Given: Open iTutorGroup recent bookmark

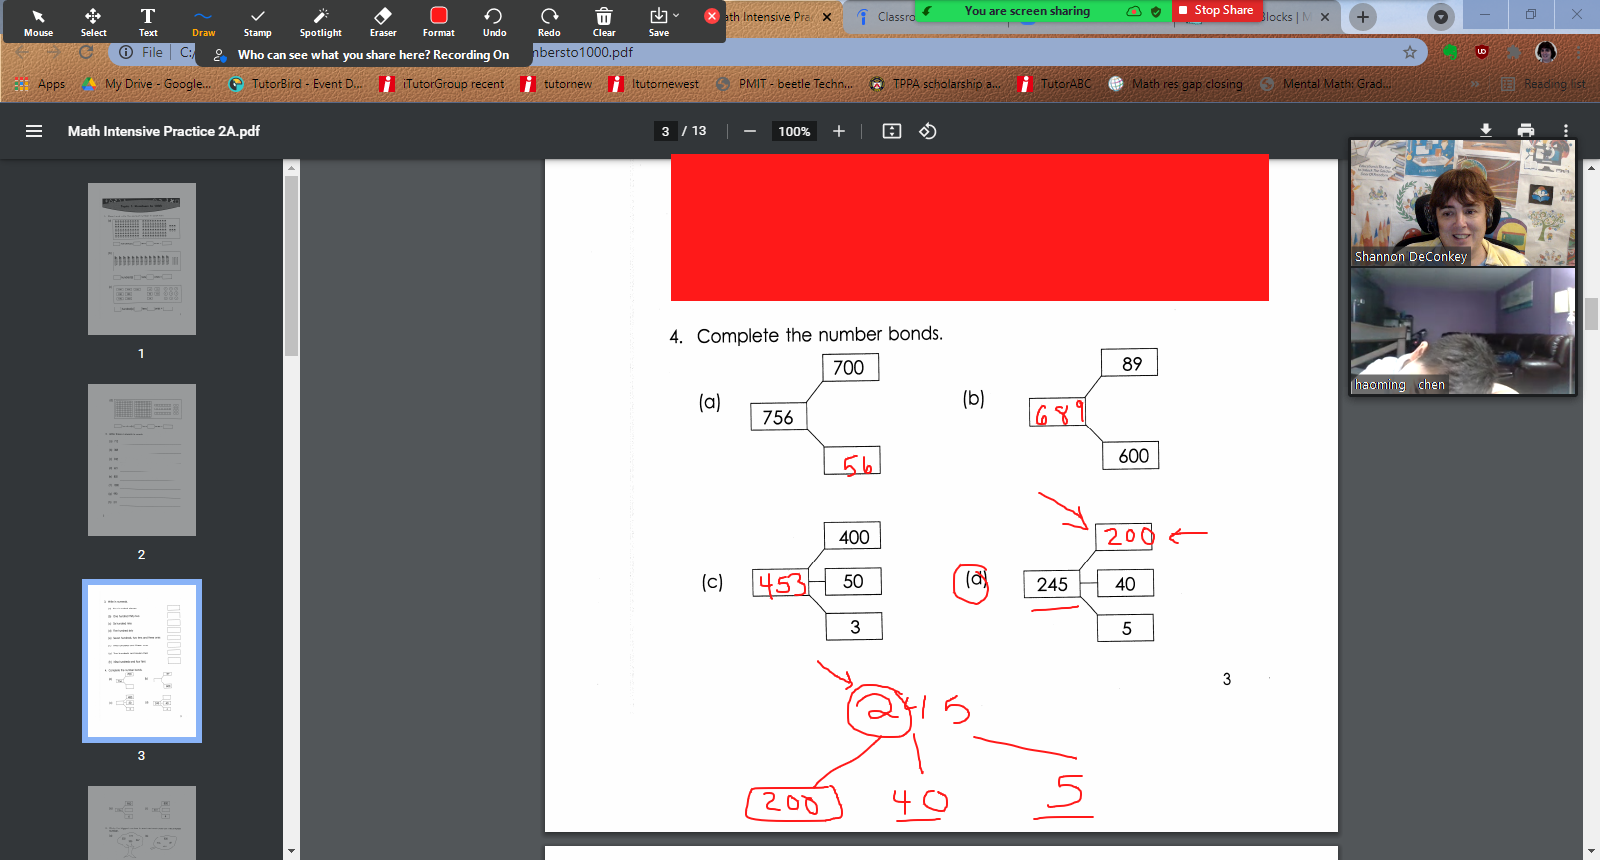Looking at the screenshot, I should [x=443, y=84].
